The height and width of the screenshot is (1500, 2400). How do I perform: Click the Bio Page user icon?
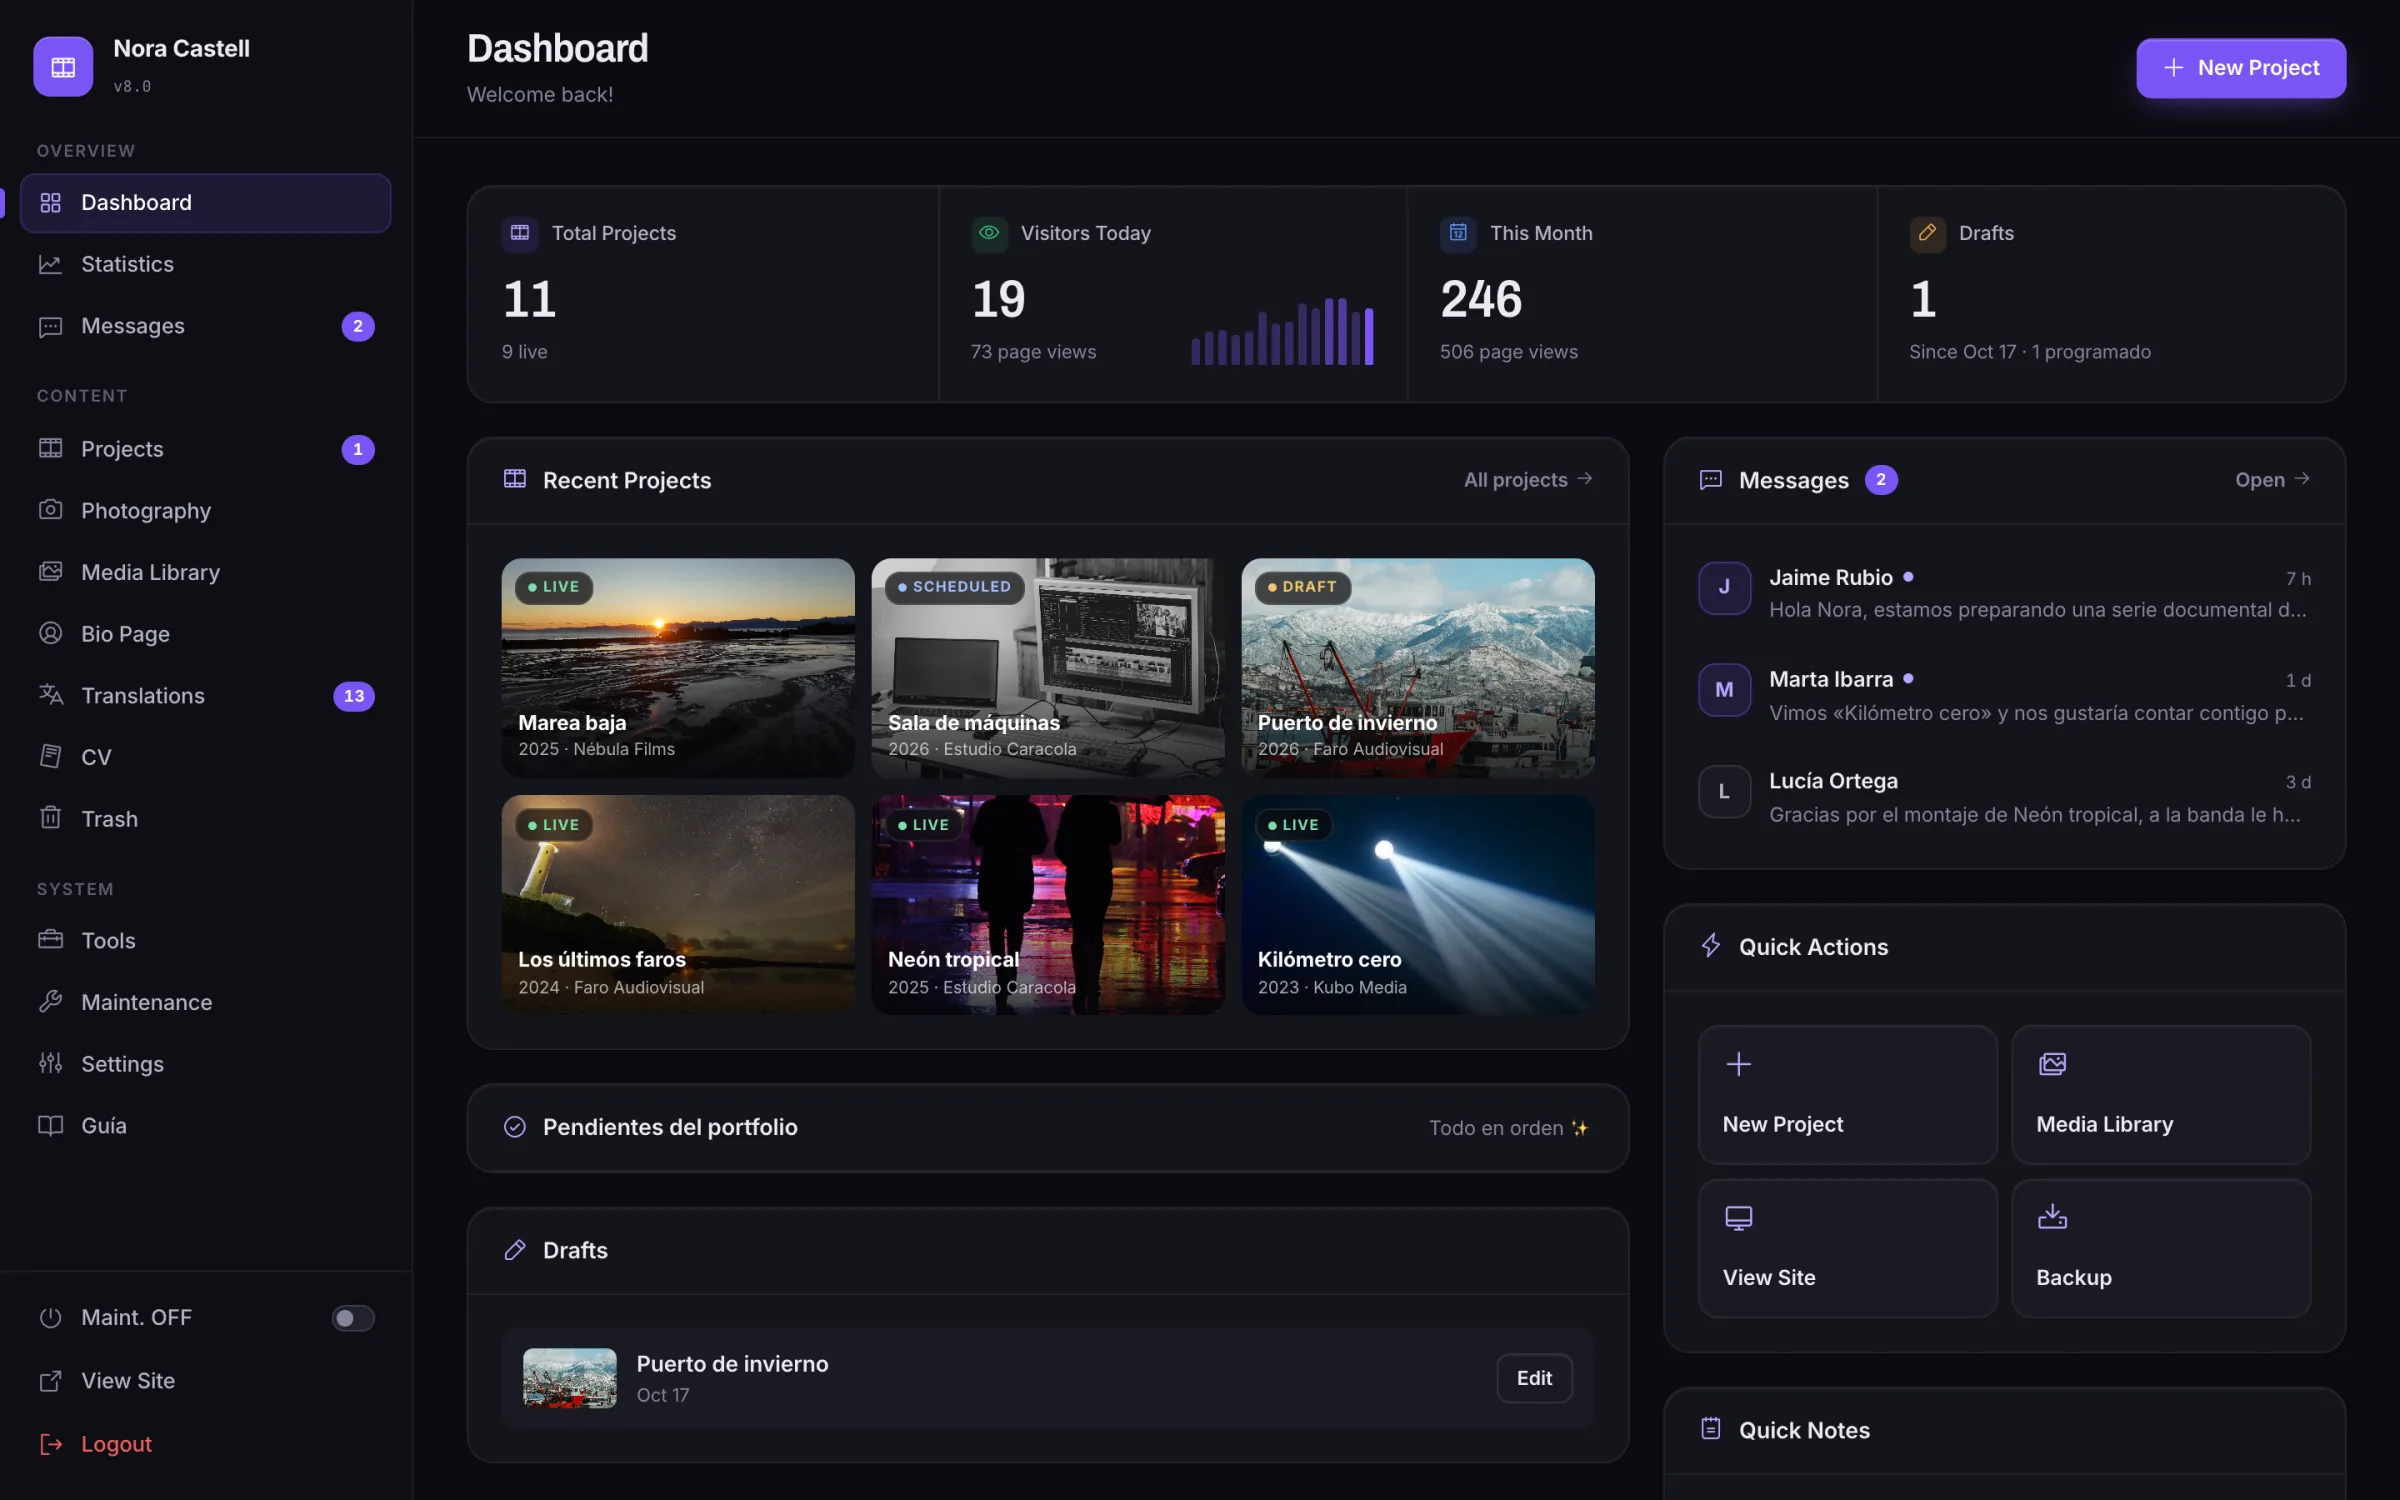[x=50, y=633]
